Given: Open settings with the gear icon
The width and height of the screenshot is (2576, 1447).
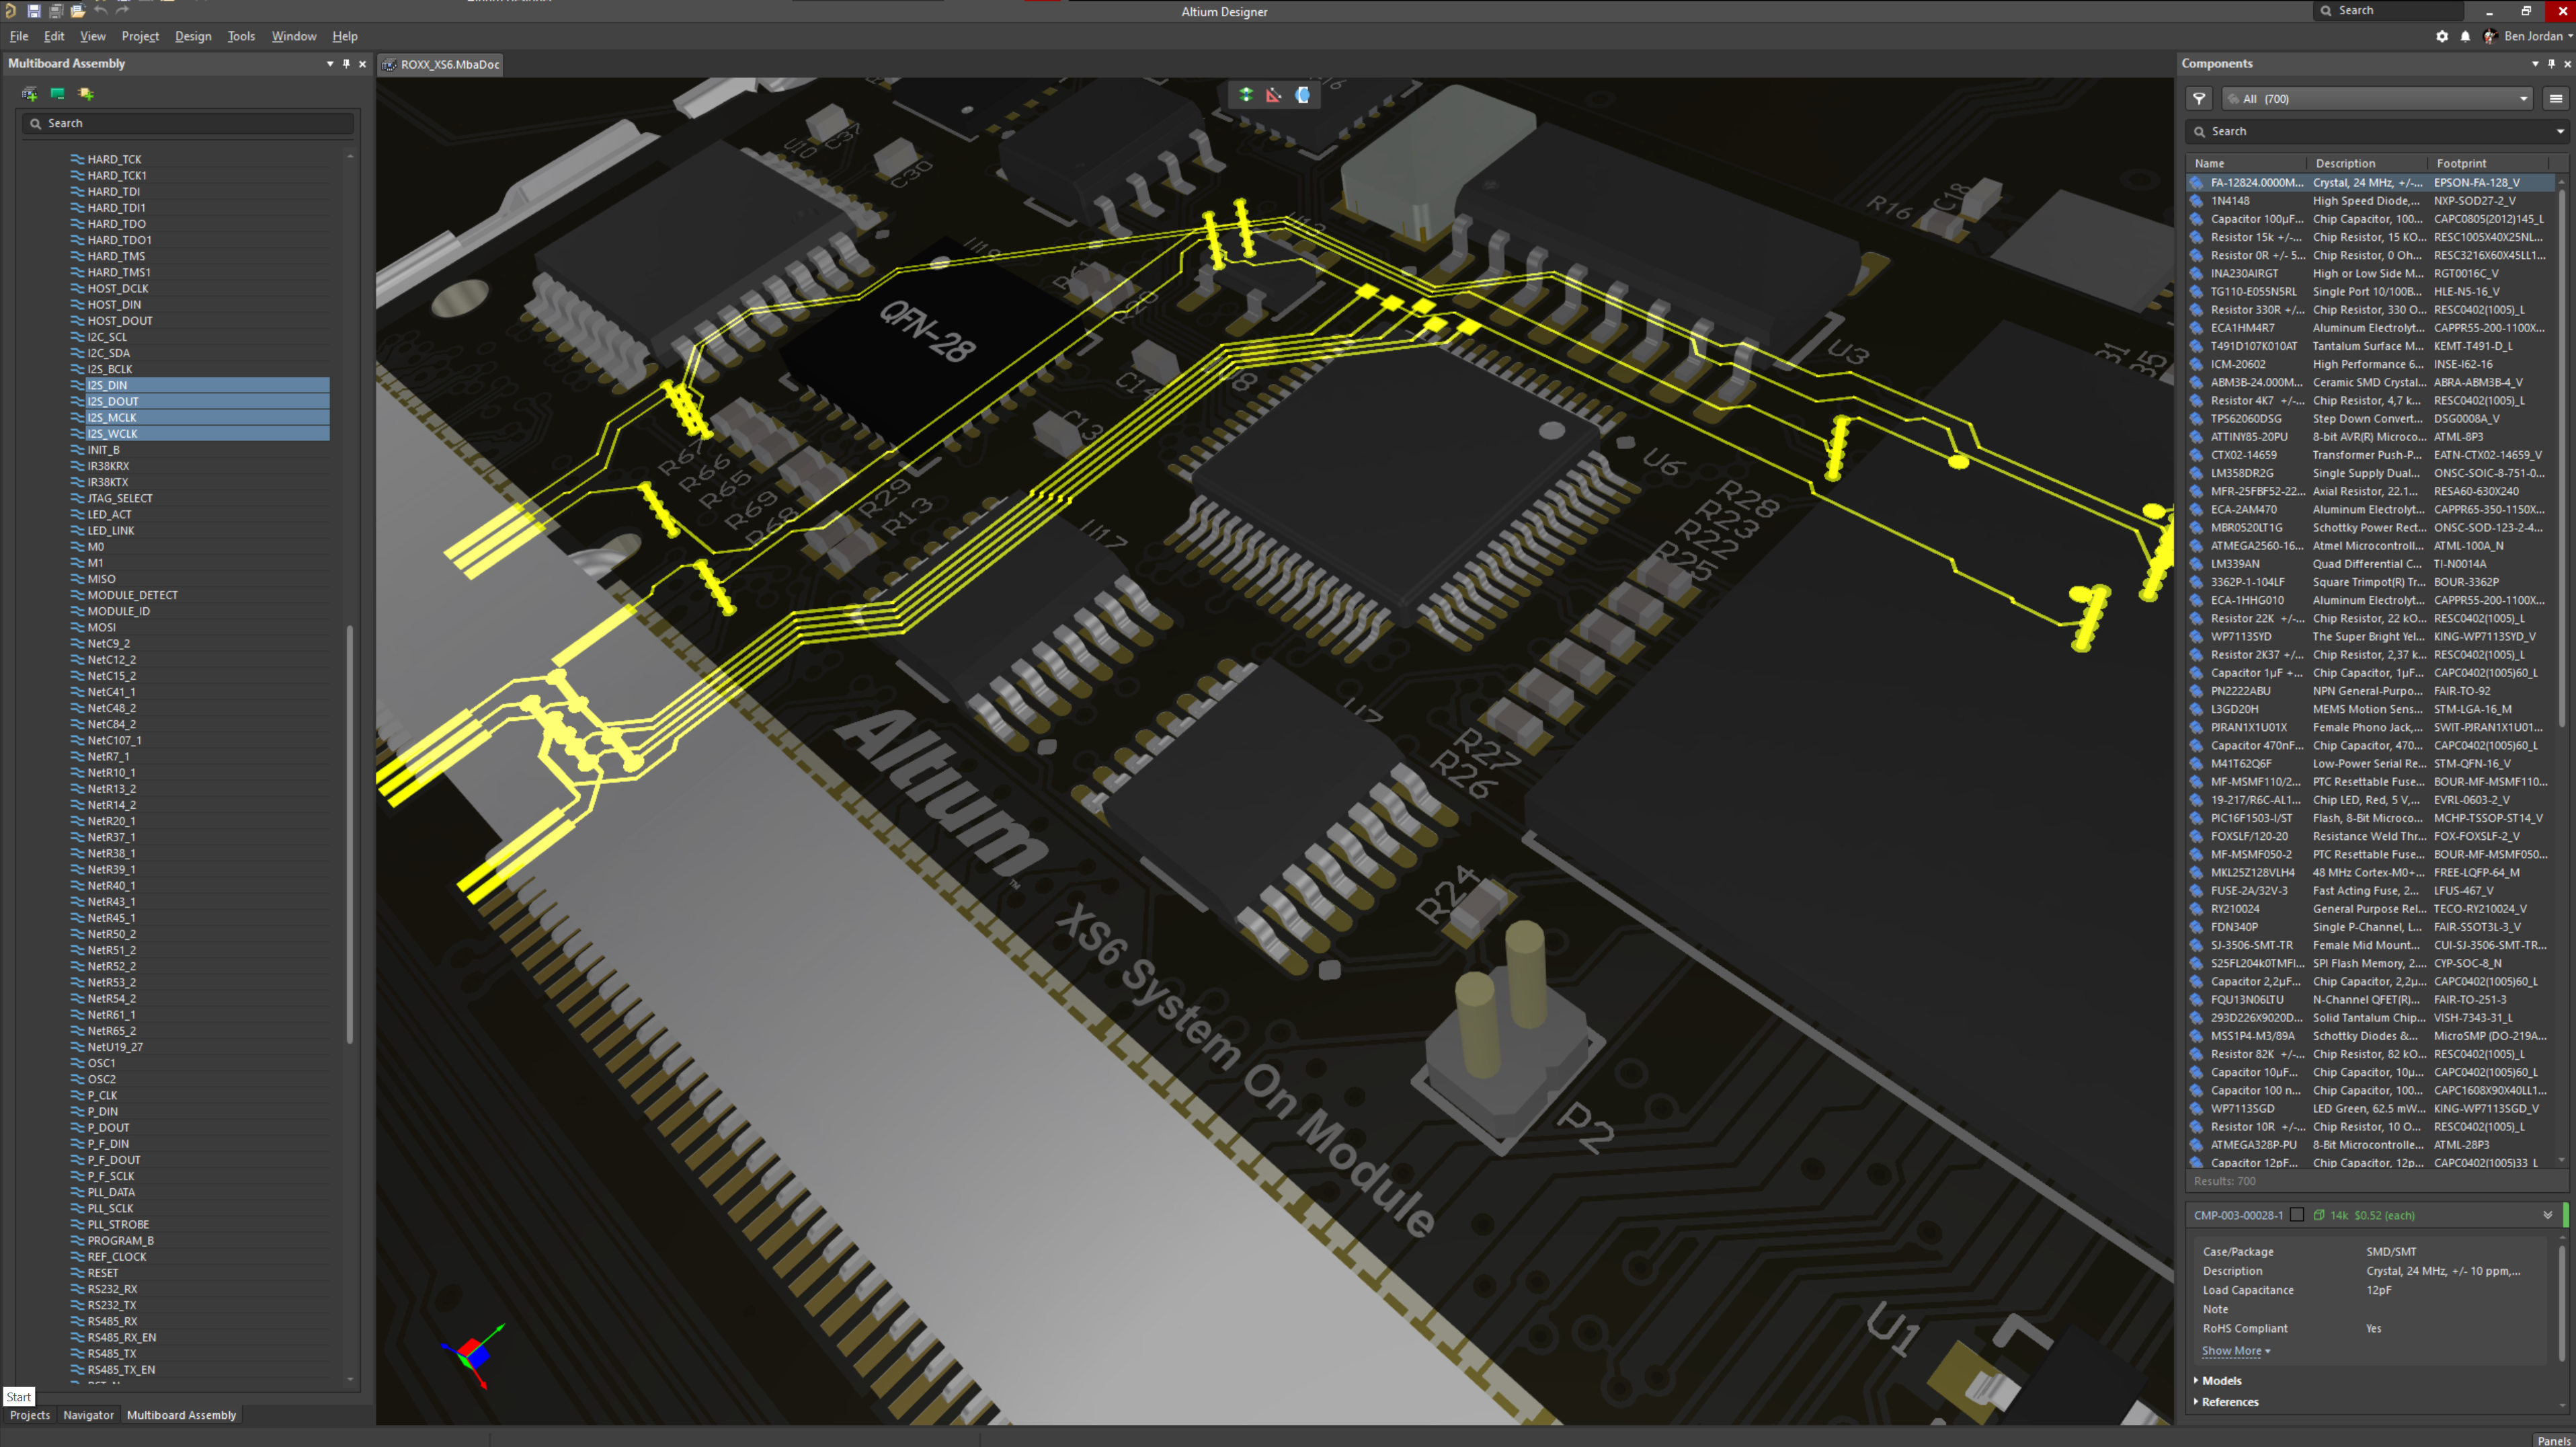Looking at the screenshot, I should [x=2442, y=36].
